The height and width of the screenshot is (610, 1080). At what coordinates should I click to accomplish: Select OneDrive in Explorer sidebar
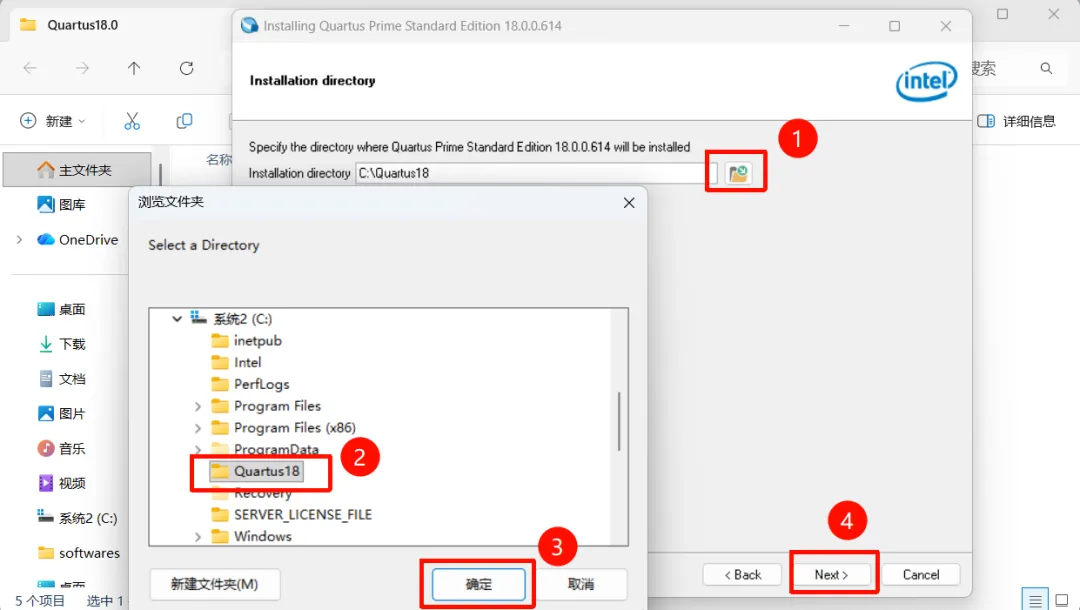[x=77, y=240]
